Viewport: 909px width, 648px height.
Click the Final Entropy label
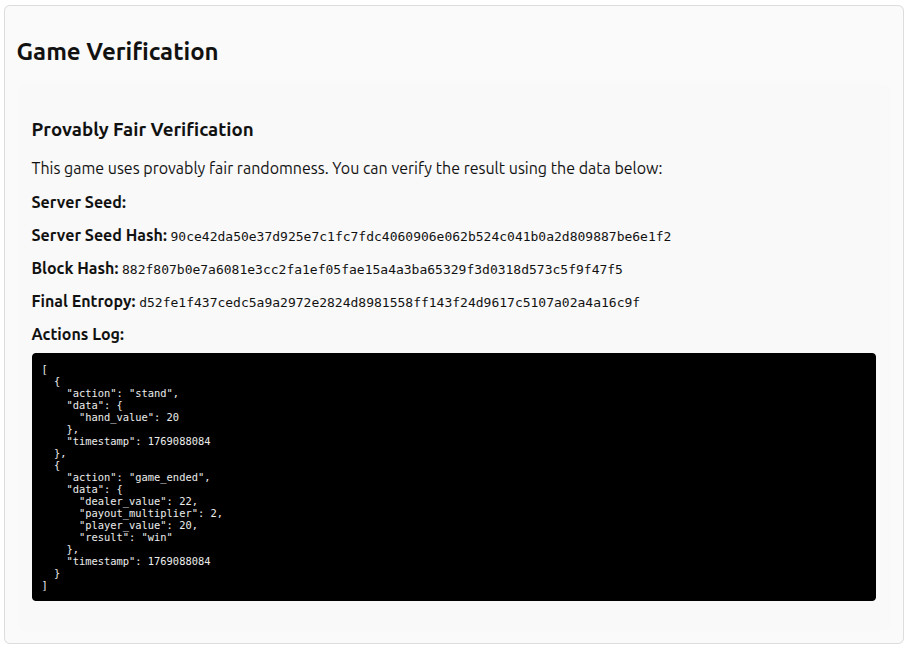pos(83,301)
